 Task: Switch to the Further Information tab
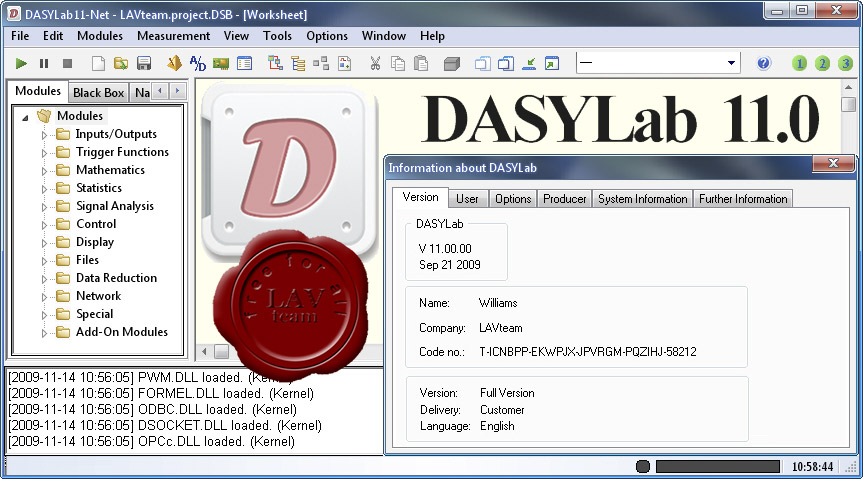coord(743,199)
